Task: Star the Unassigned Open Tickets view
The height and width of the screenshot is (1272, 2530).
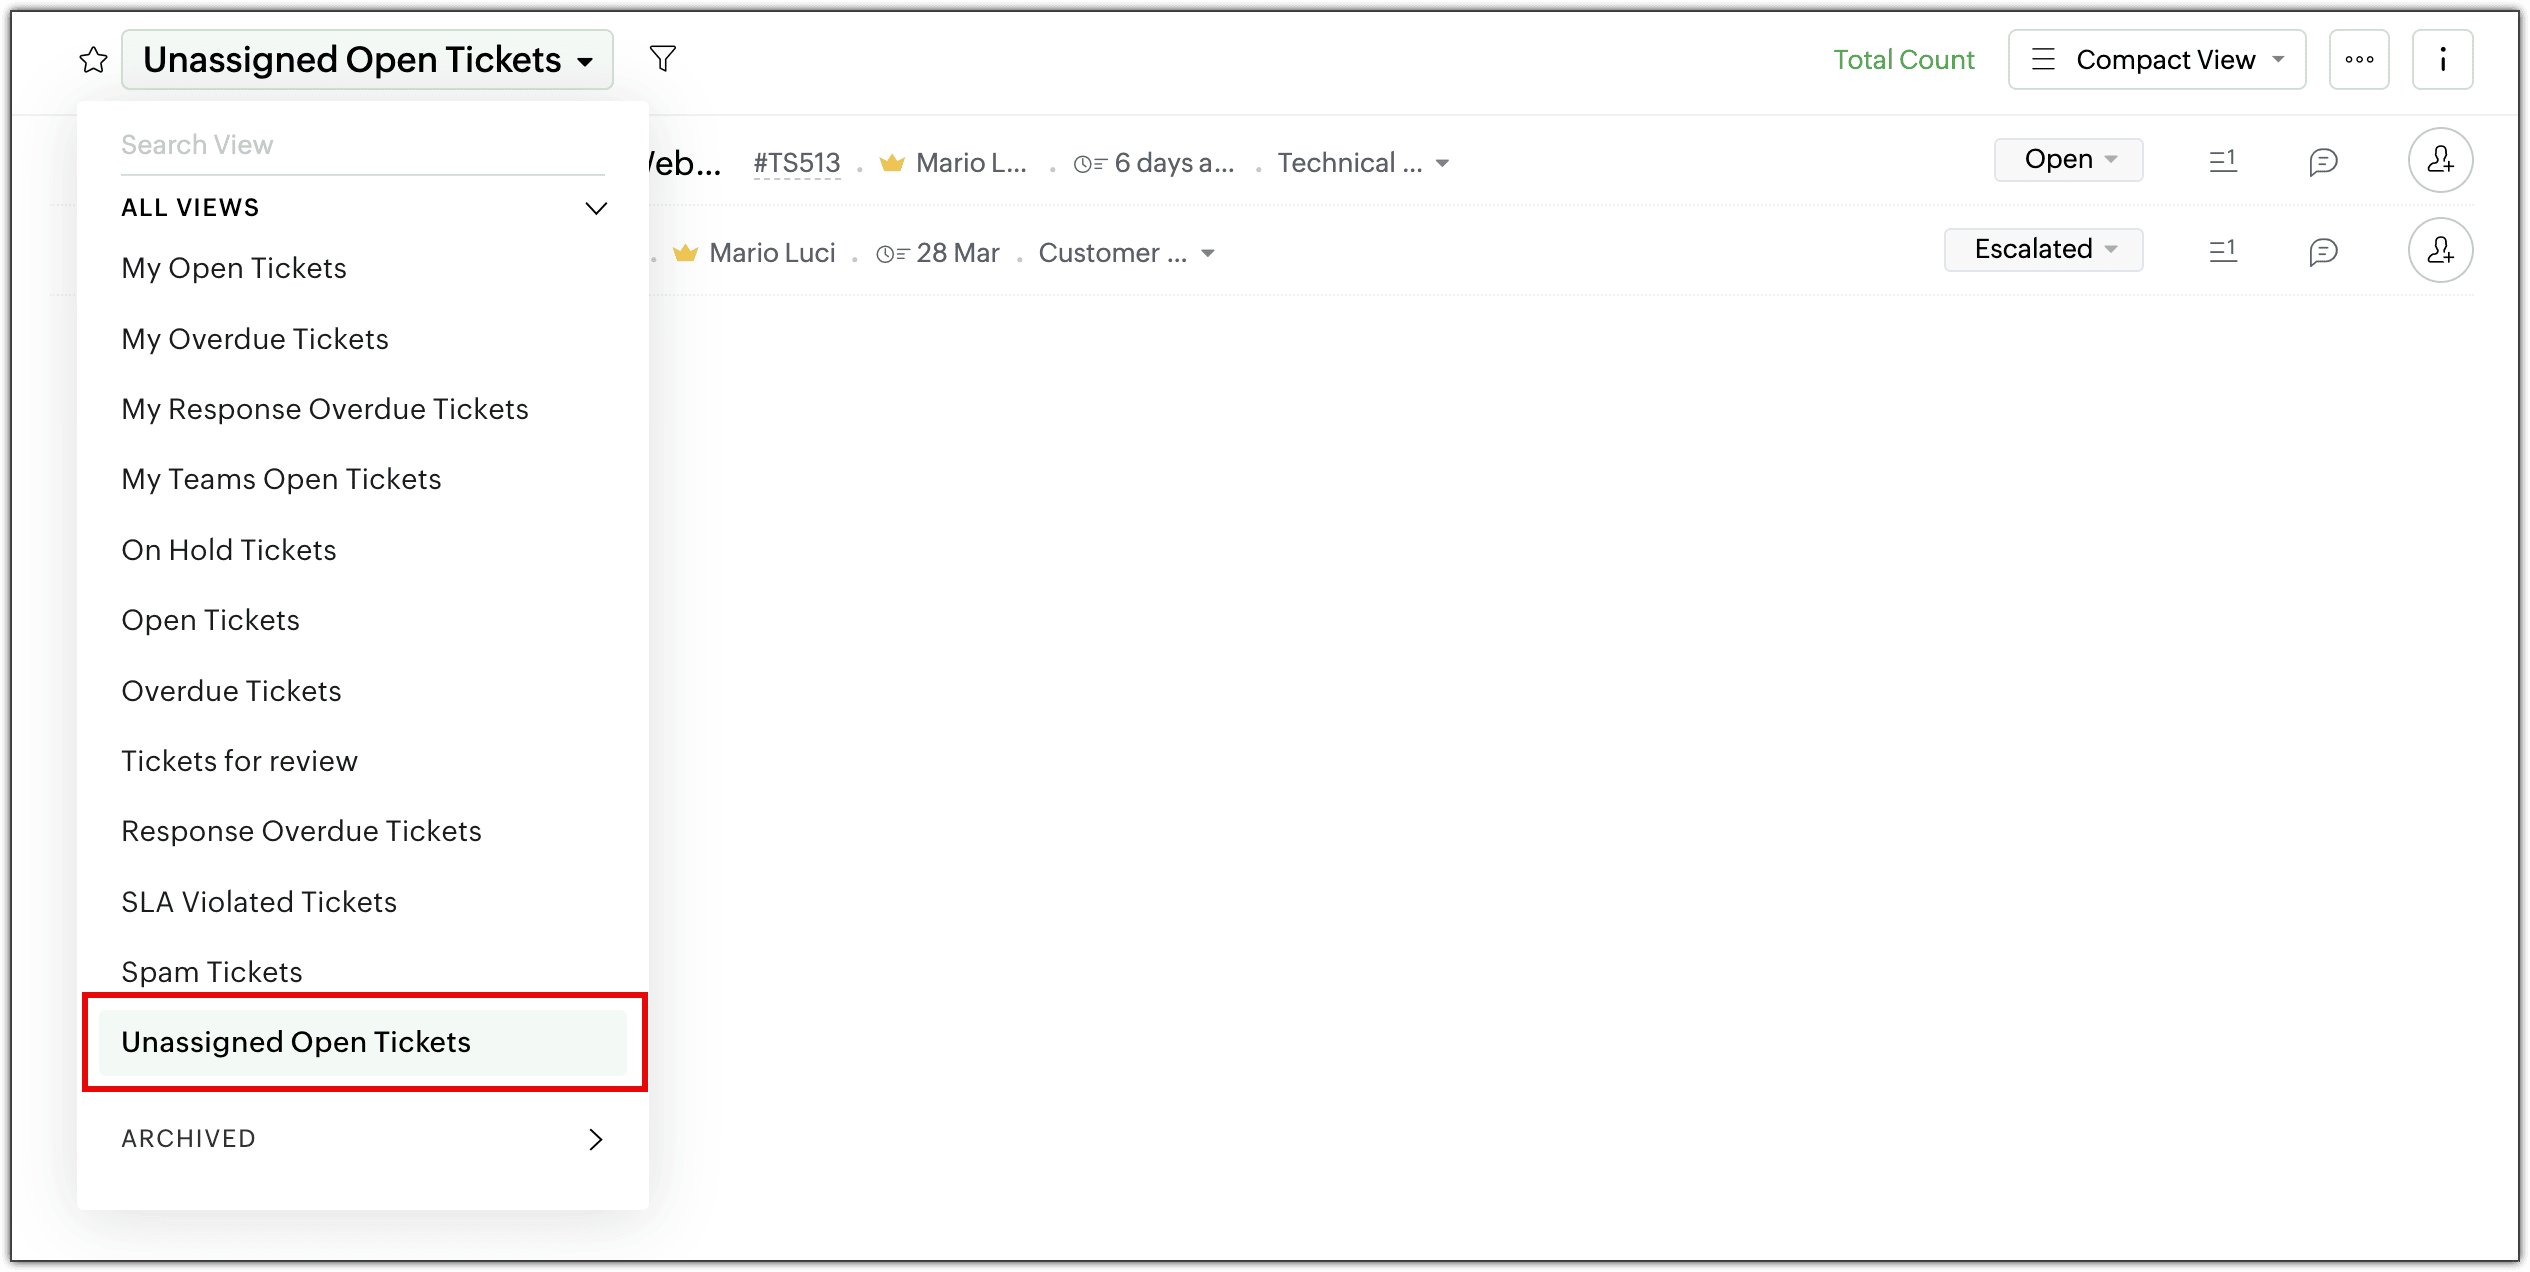Action: (93, 60)
